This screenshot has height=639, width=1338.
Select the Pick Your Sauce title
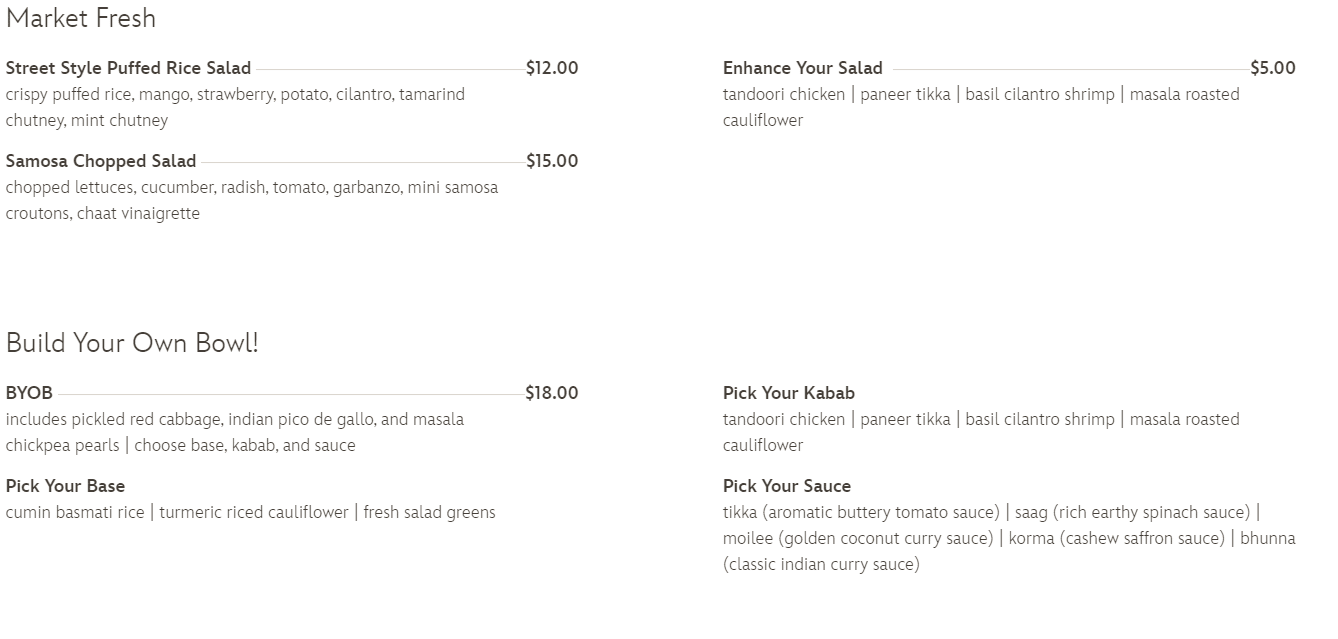pos(786,486)
